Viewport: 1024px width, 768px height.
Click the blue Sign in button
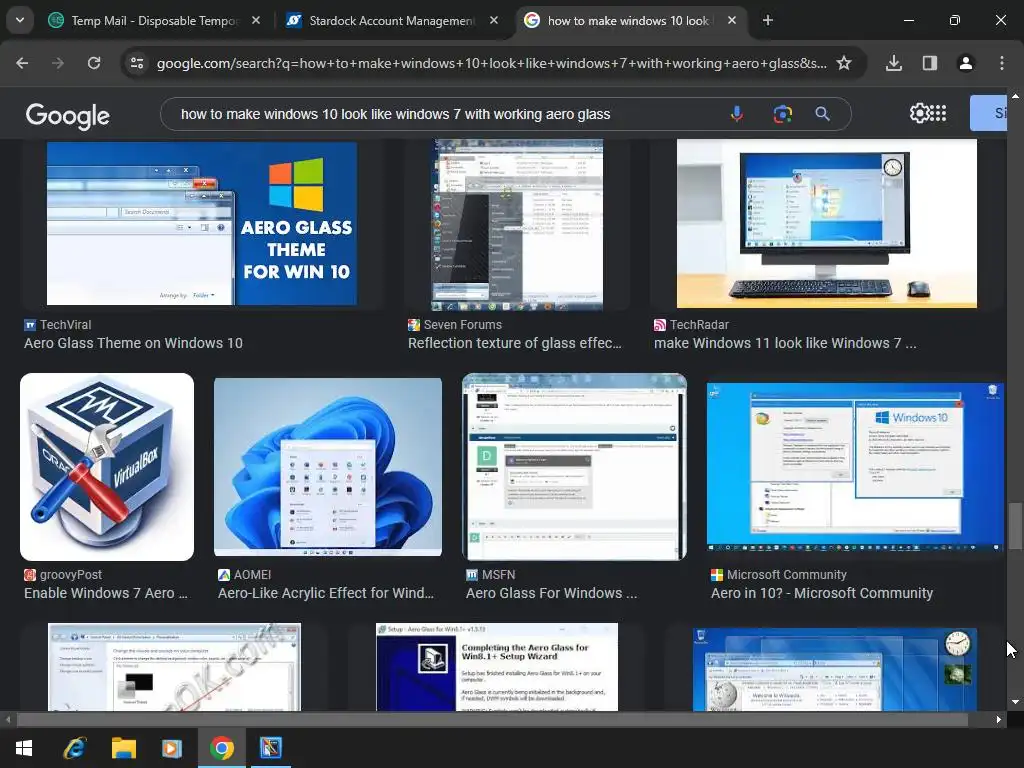pos(988,113)
